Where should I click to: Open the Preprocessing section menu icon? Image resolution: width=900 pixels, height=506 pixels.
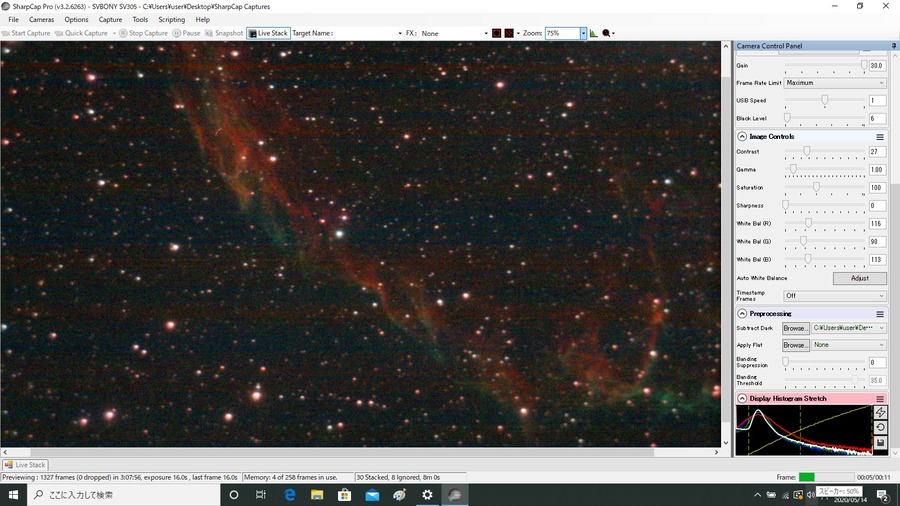(880, 314)
